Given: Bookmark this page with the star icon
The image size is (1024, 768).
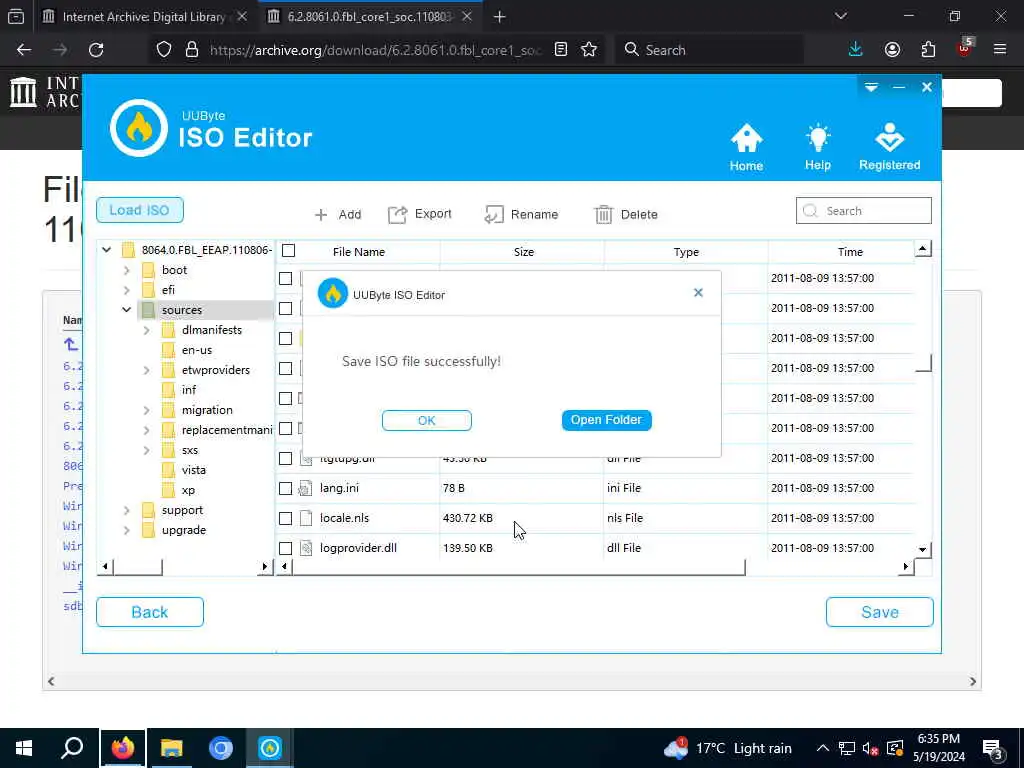Looking at the screenshot, I should pos(589,50).
